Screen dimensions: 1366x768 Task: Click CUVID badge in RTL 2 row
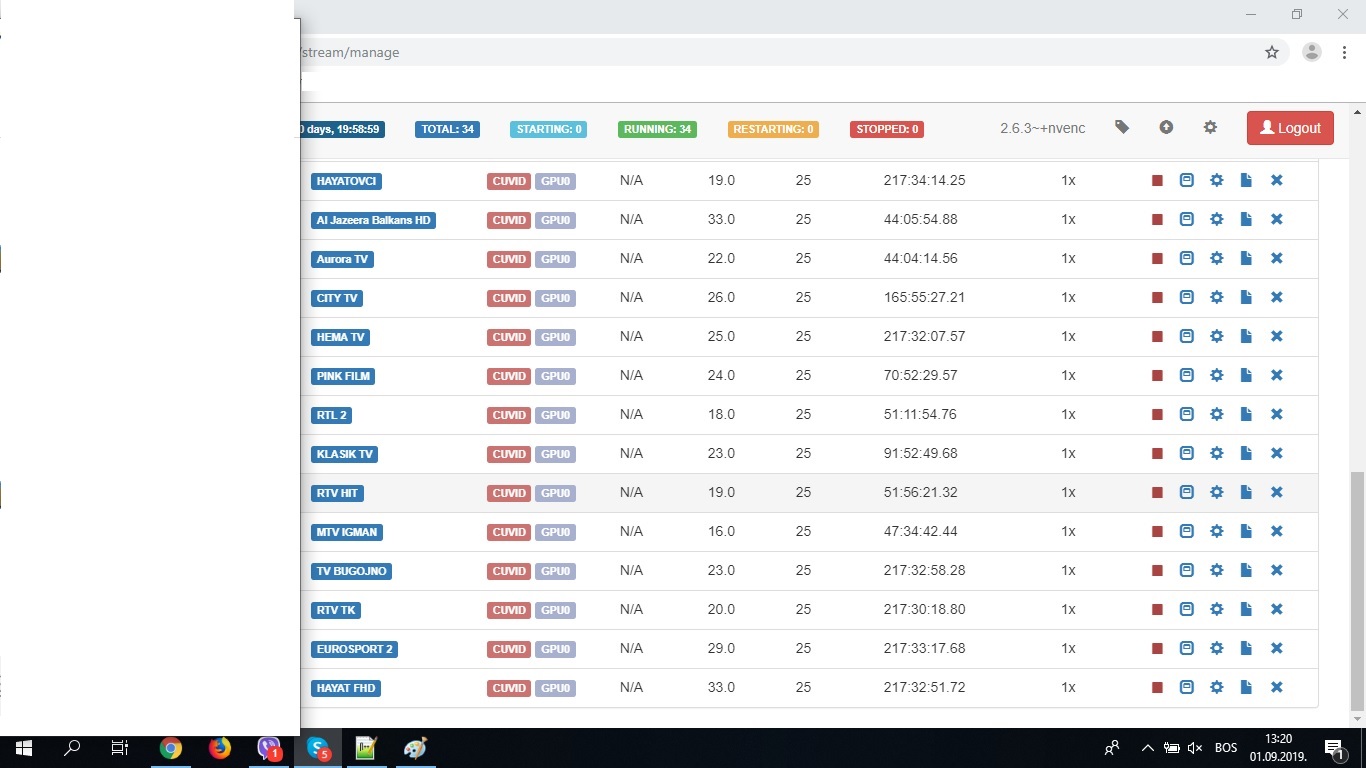(x=509, y=415)
